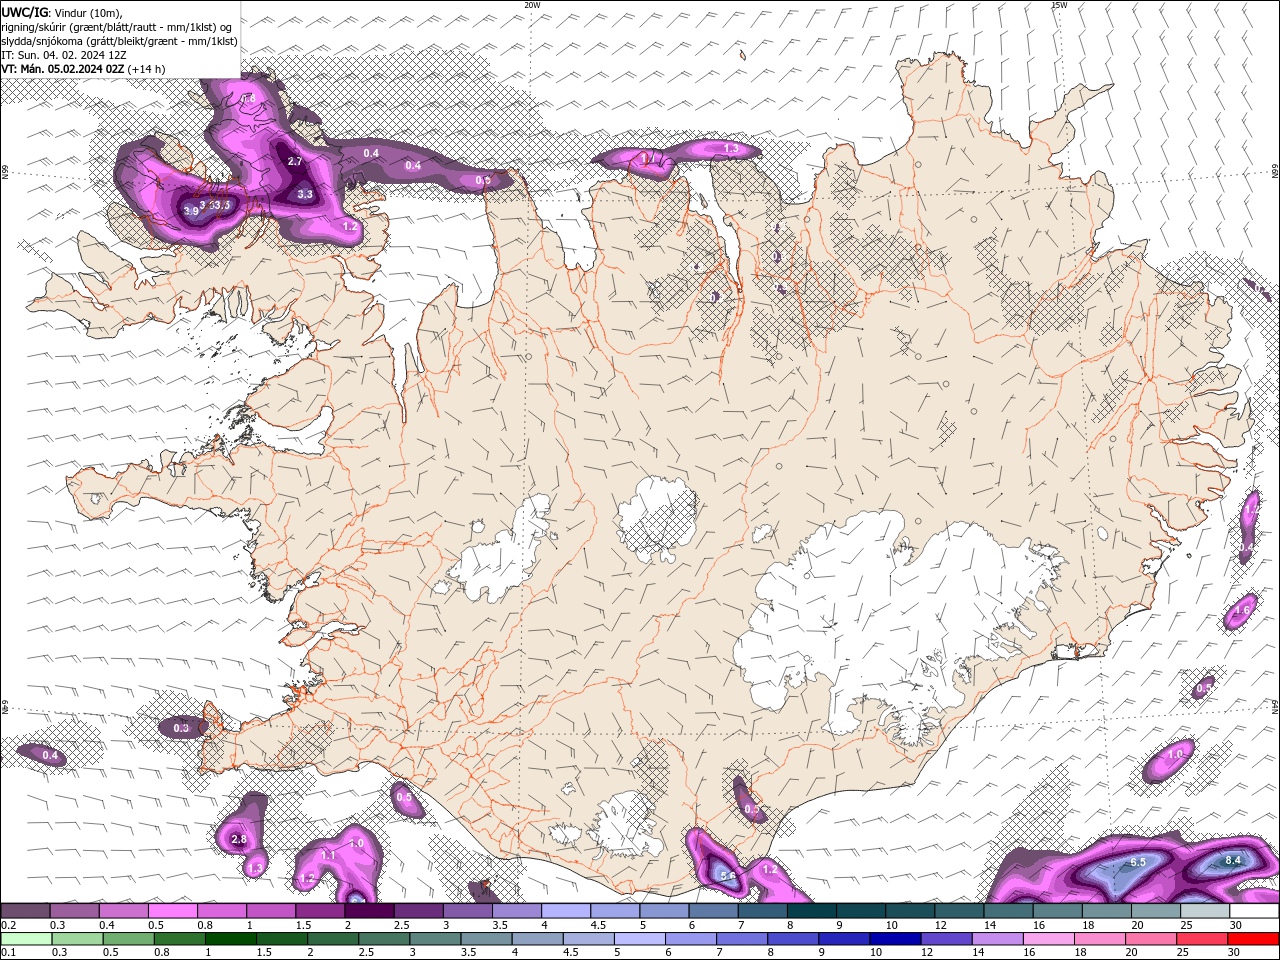Select bottom legend swatch starting at 5
Viewport: 1280px width, 960px height.
click(640, 938)
